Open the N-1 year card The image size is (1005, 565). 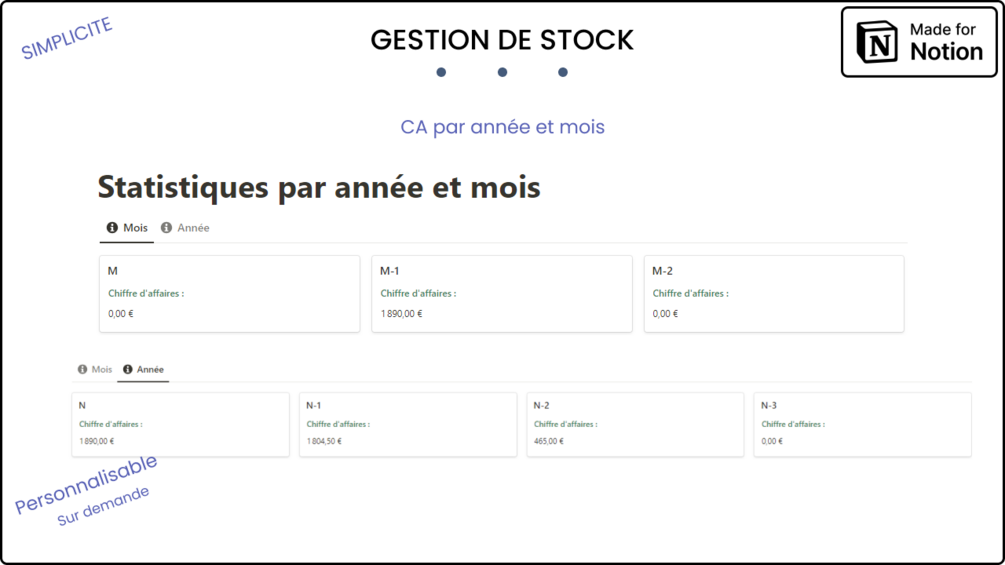(407, 424)
